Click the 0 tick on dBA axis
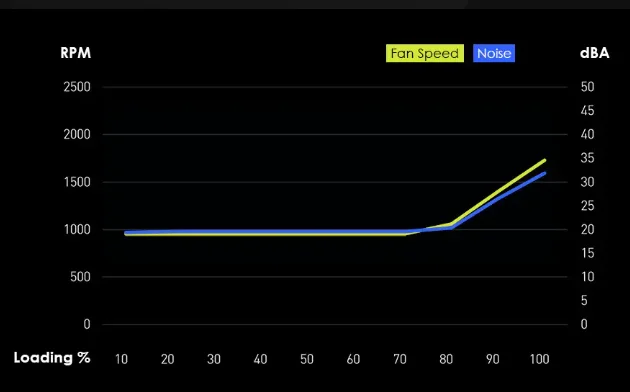 [x=584, y=324]
